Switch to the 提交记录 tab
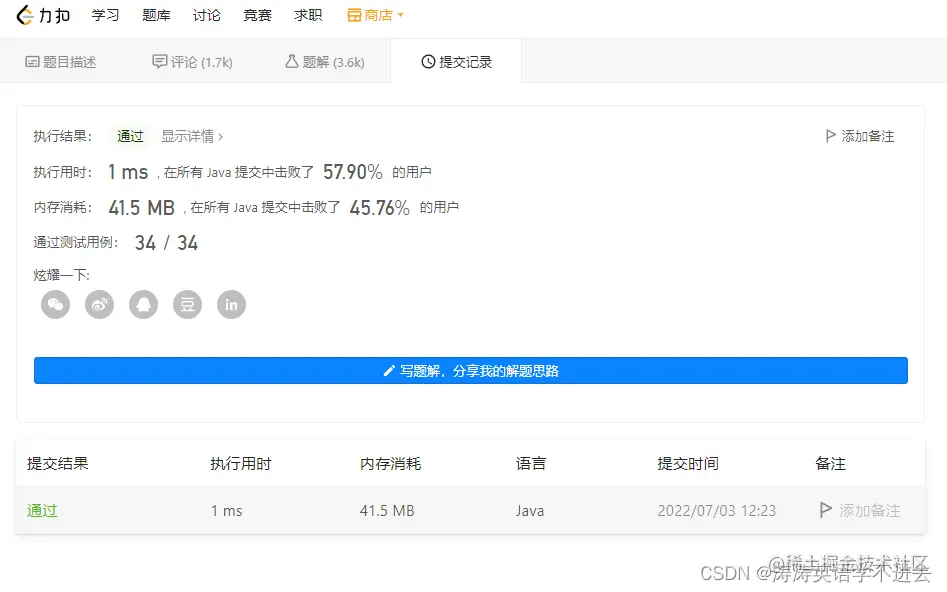Screen dimensions: 947x592 (x=456, y=61)
